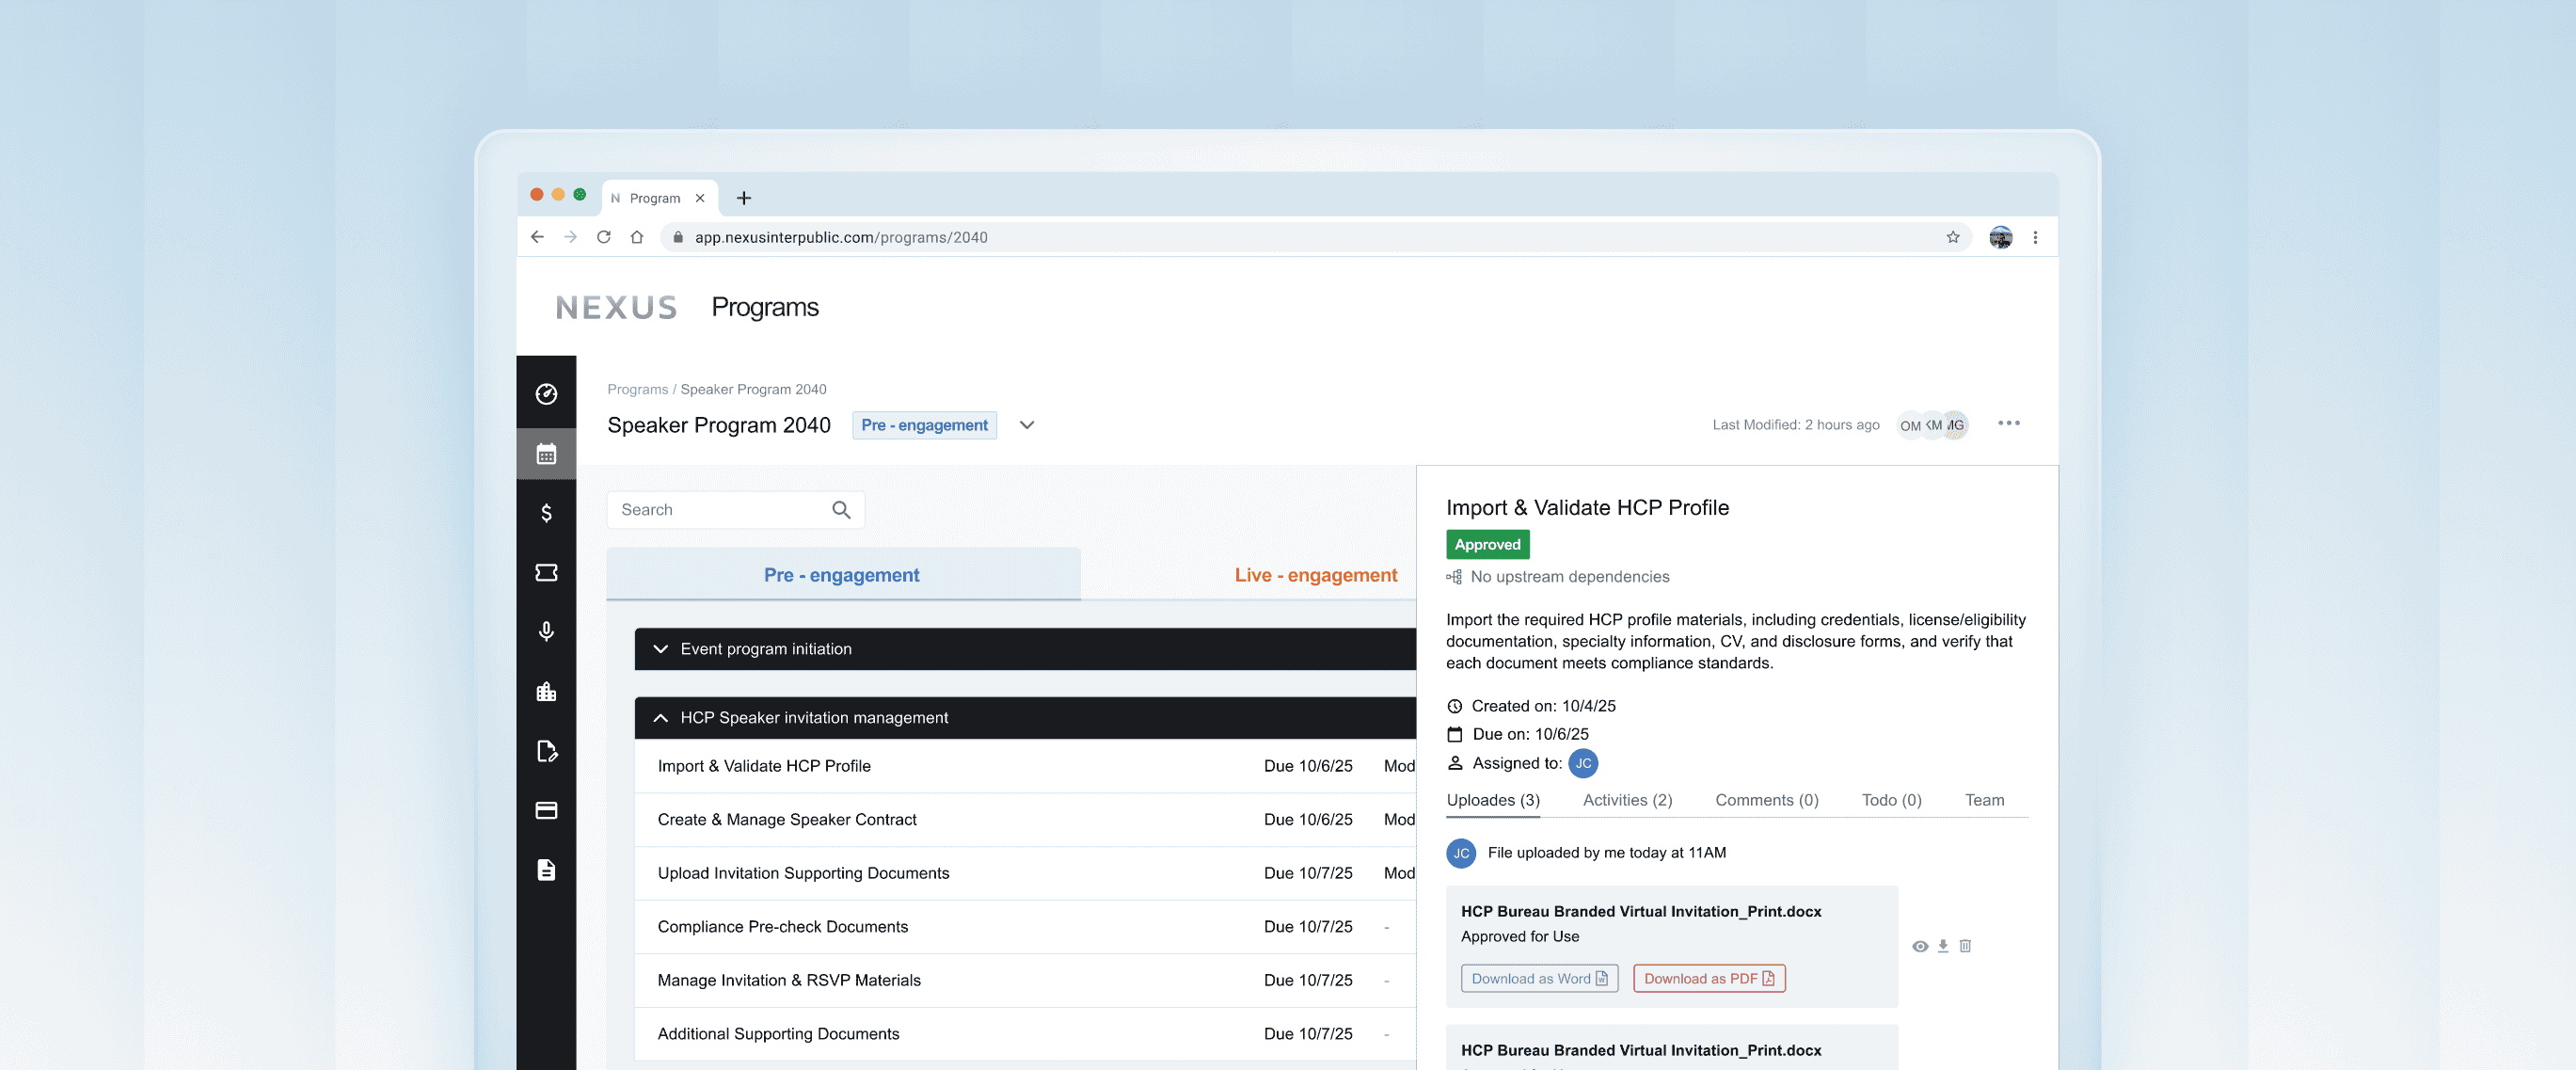Bookmark the page with the star icon
The width and height of the screenshot is (2576, 1070).
point(1953,237)
